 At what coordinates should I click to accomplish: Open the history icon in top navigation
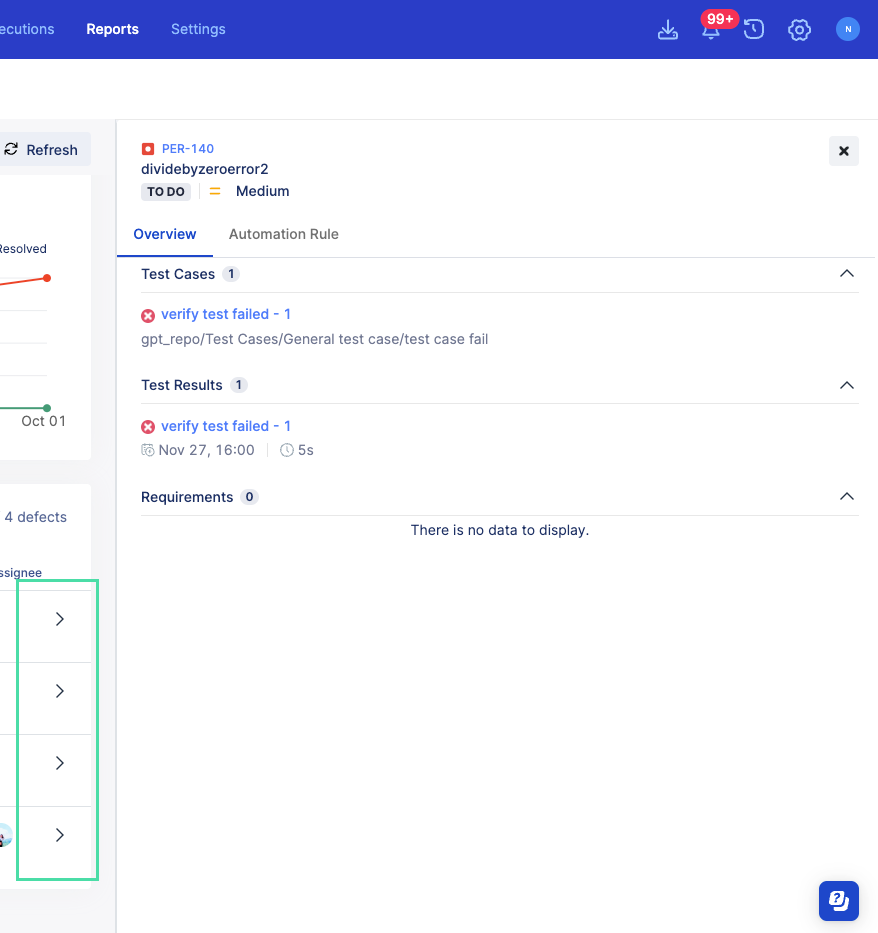click(x=753, y=29)
